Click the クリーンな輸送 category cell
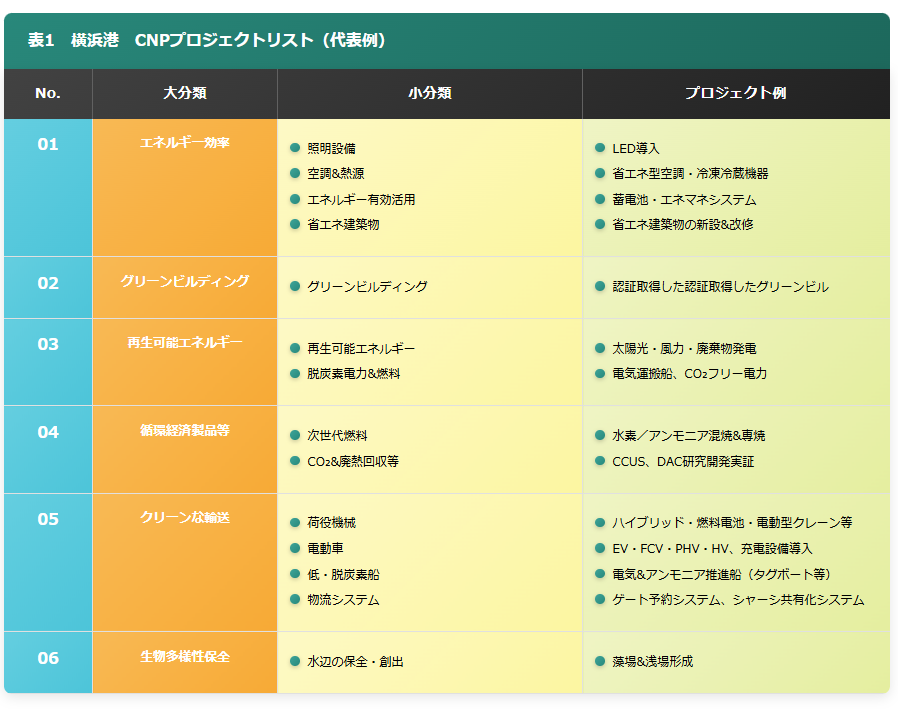This screenshot has height=709, width=898. coord(185,517)
